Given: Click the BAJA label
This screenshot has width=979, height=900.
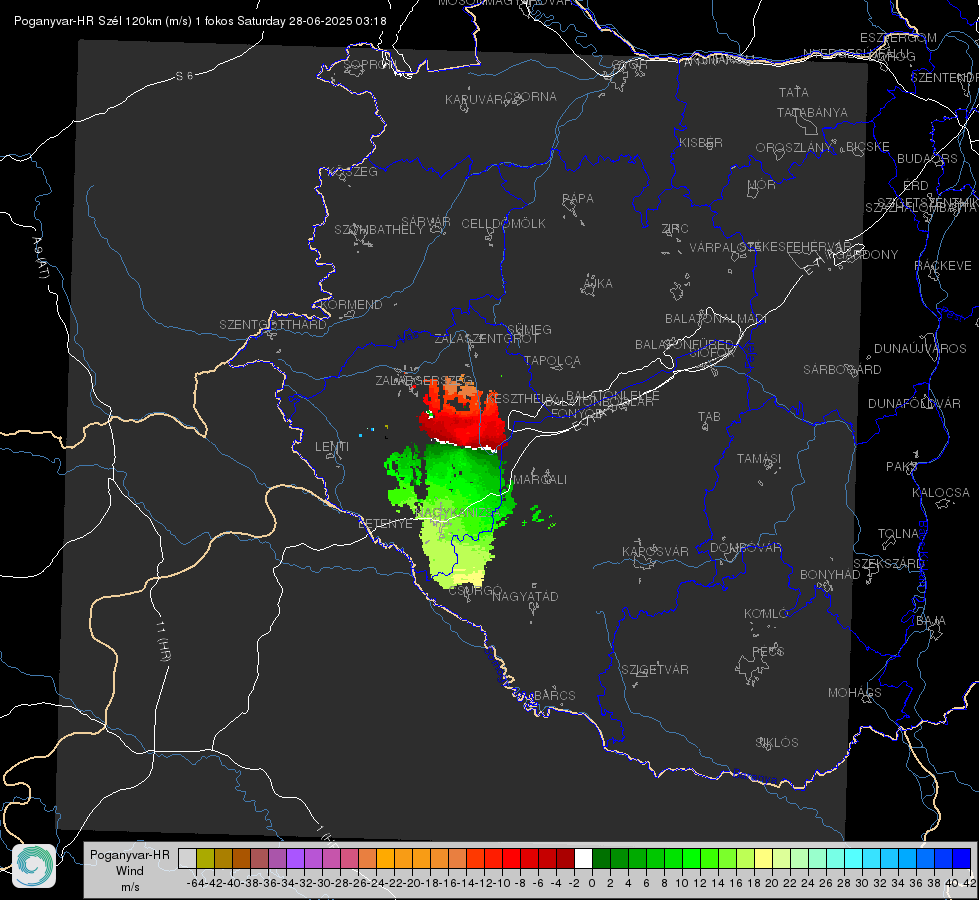Looking at the screenshot, I should (931, 621).
